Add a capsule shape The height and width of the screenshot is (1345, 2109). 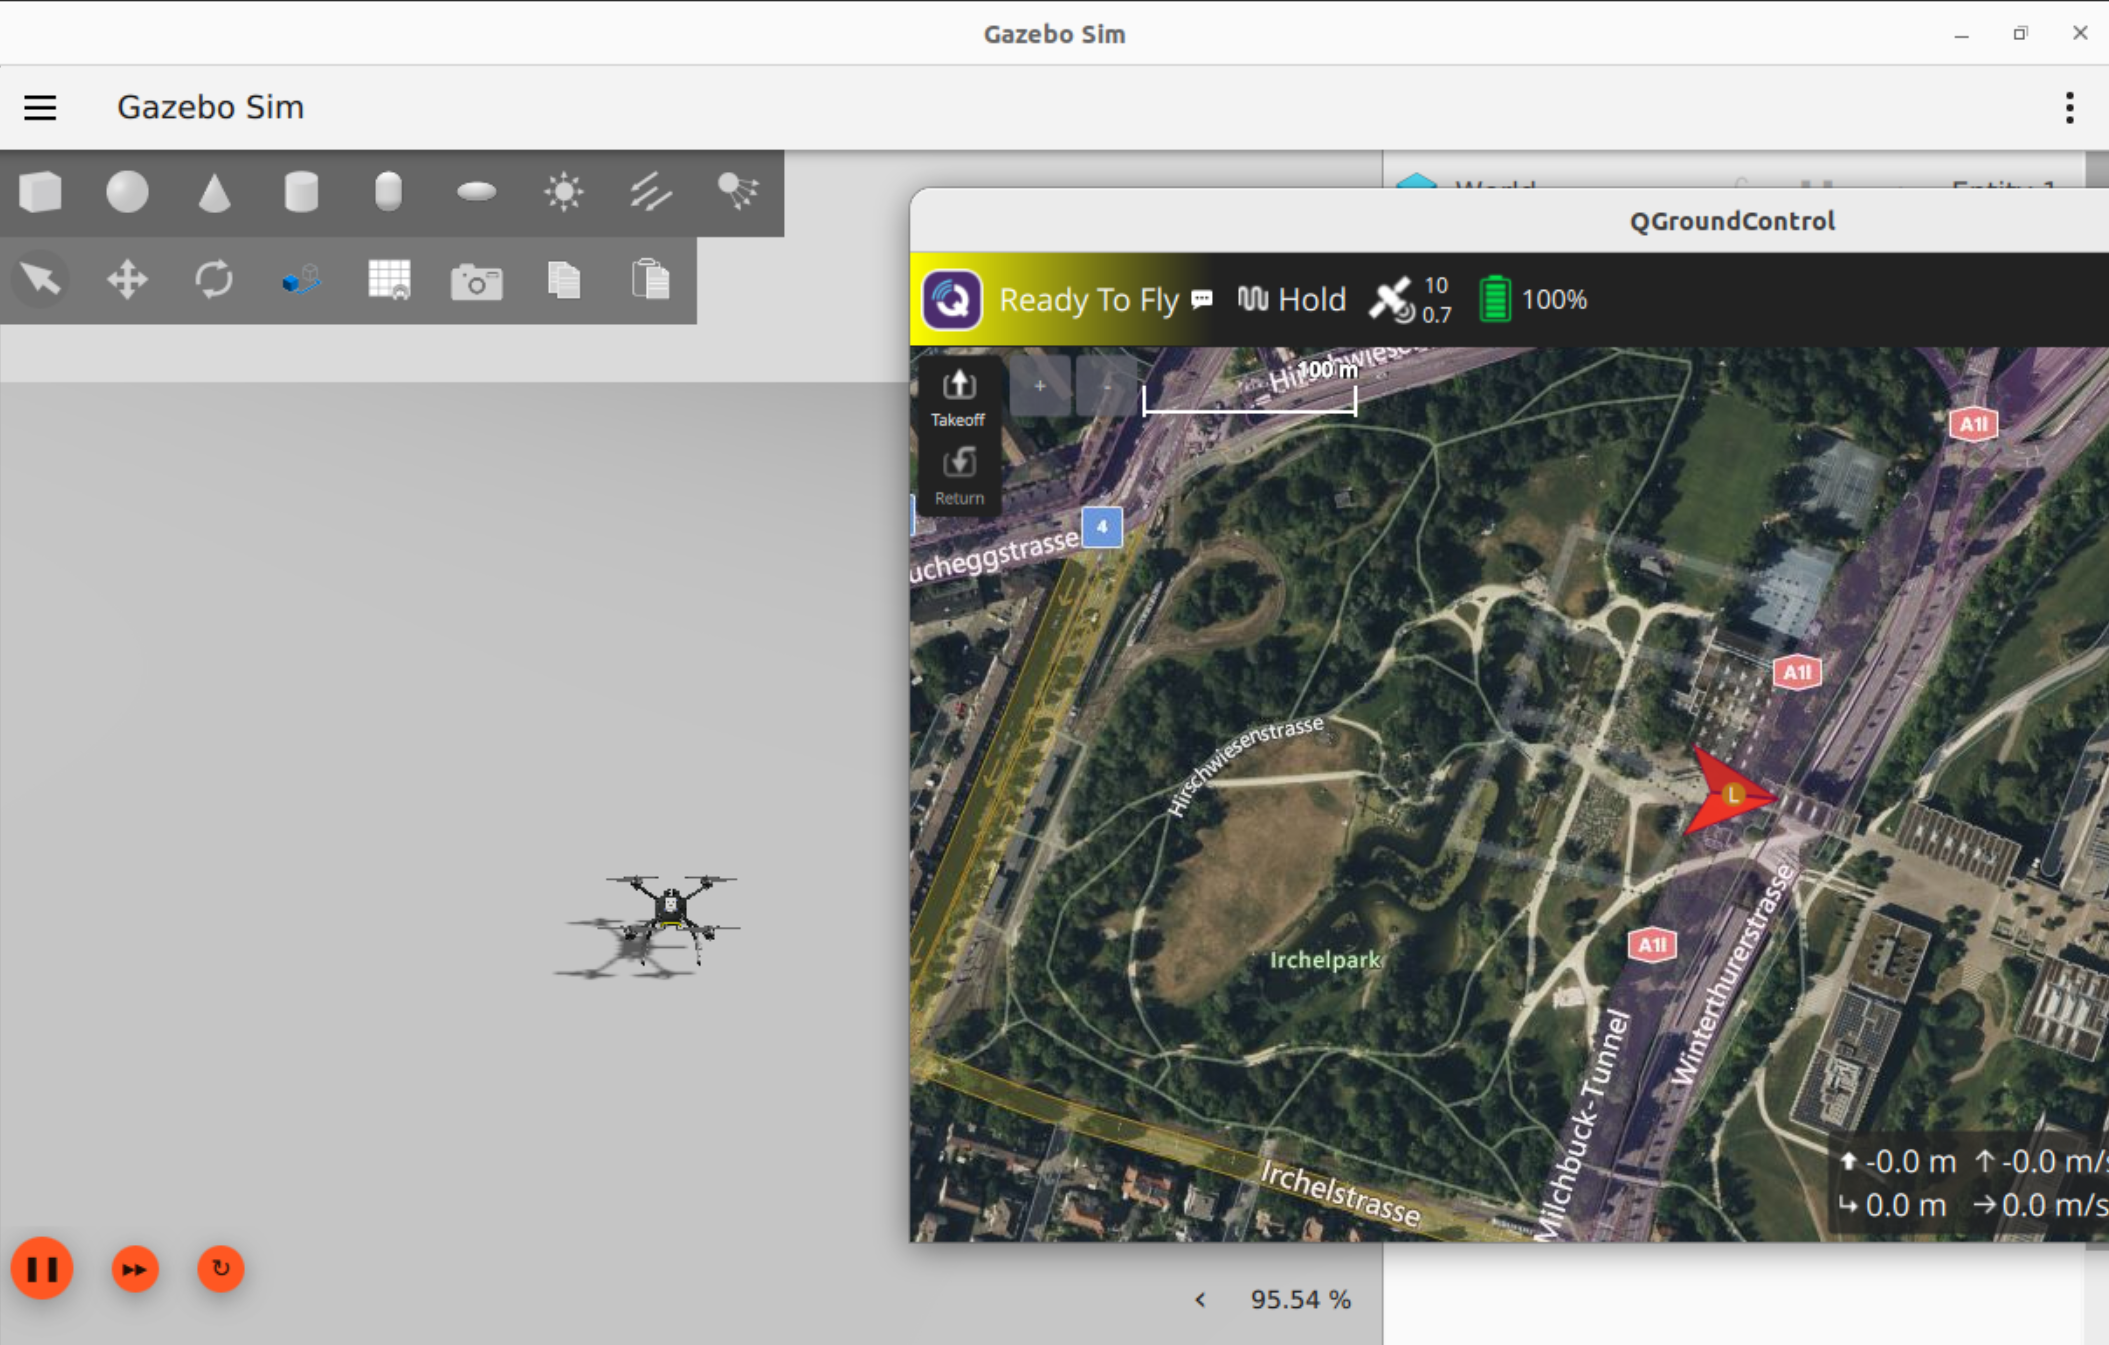click(x=388, y=192)
